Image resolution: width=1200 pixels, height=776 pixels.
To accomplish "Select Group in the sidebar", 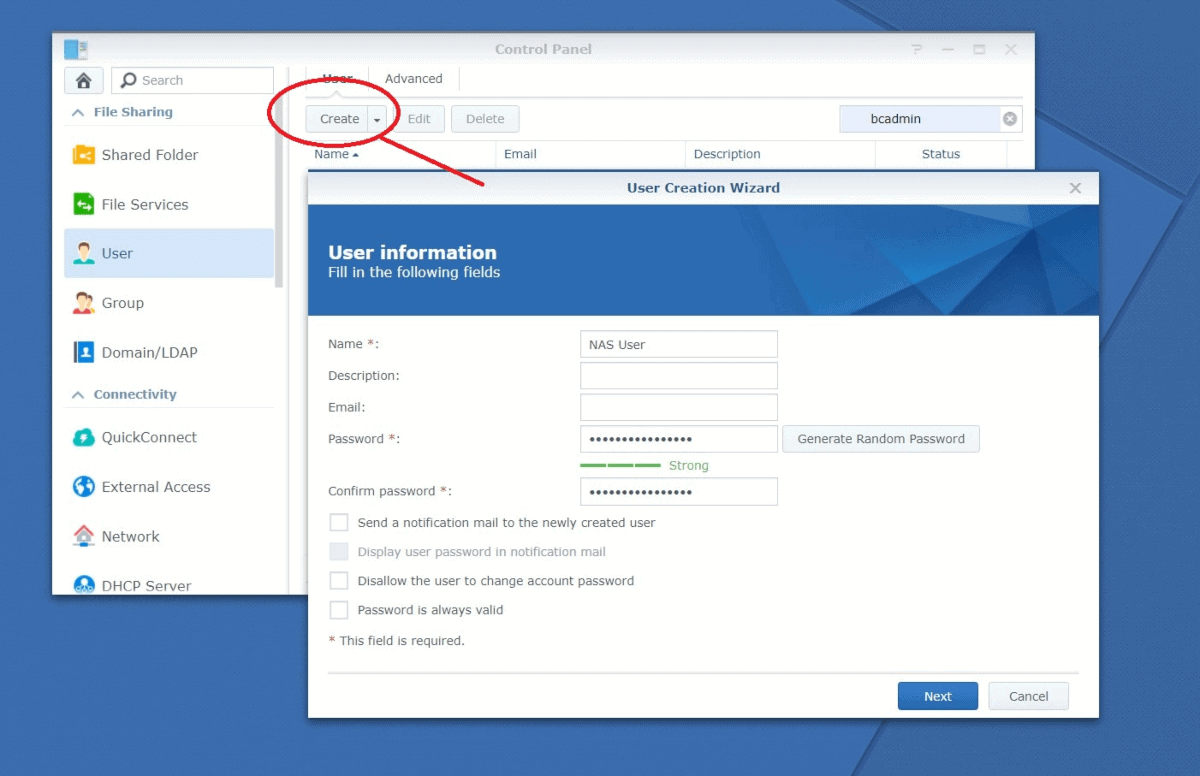I will tap(169, 303).
